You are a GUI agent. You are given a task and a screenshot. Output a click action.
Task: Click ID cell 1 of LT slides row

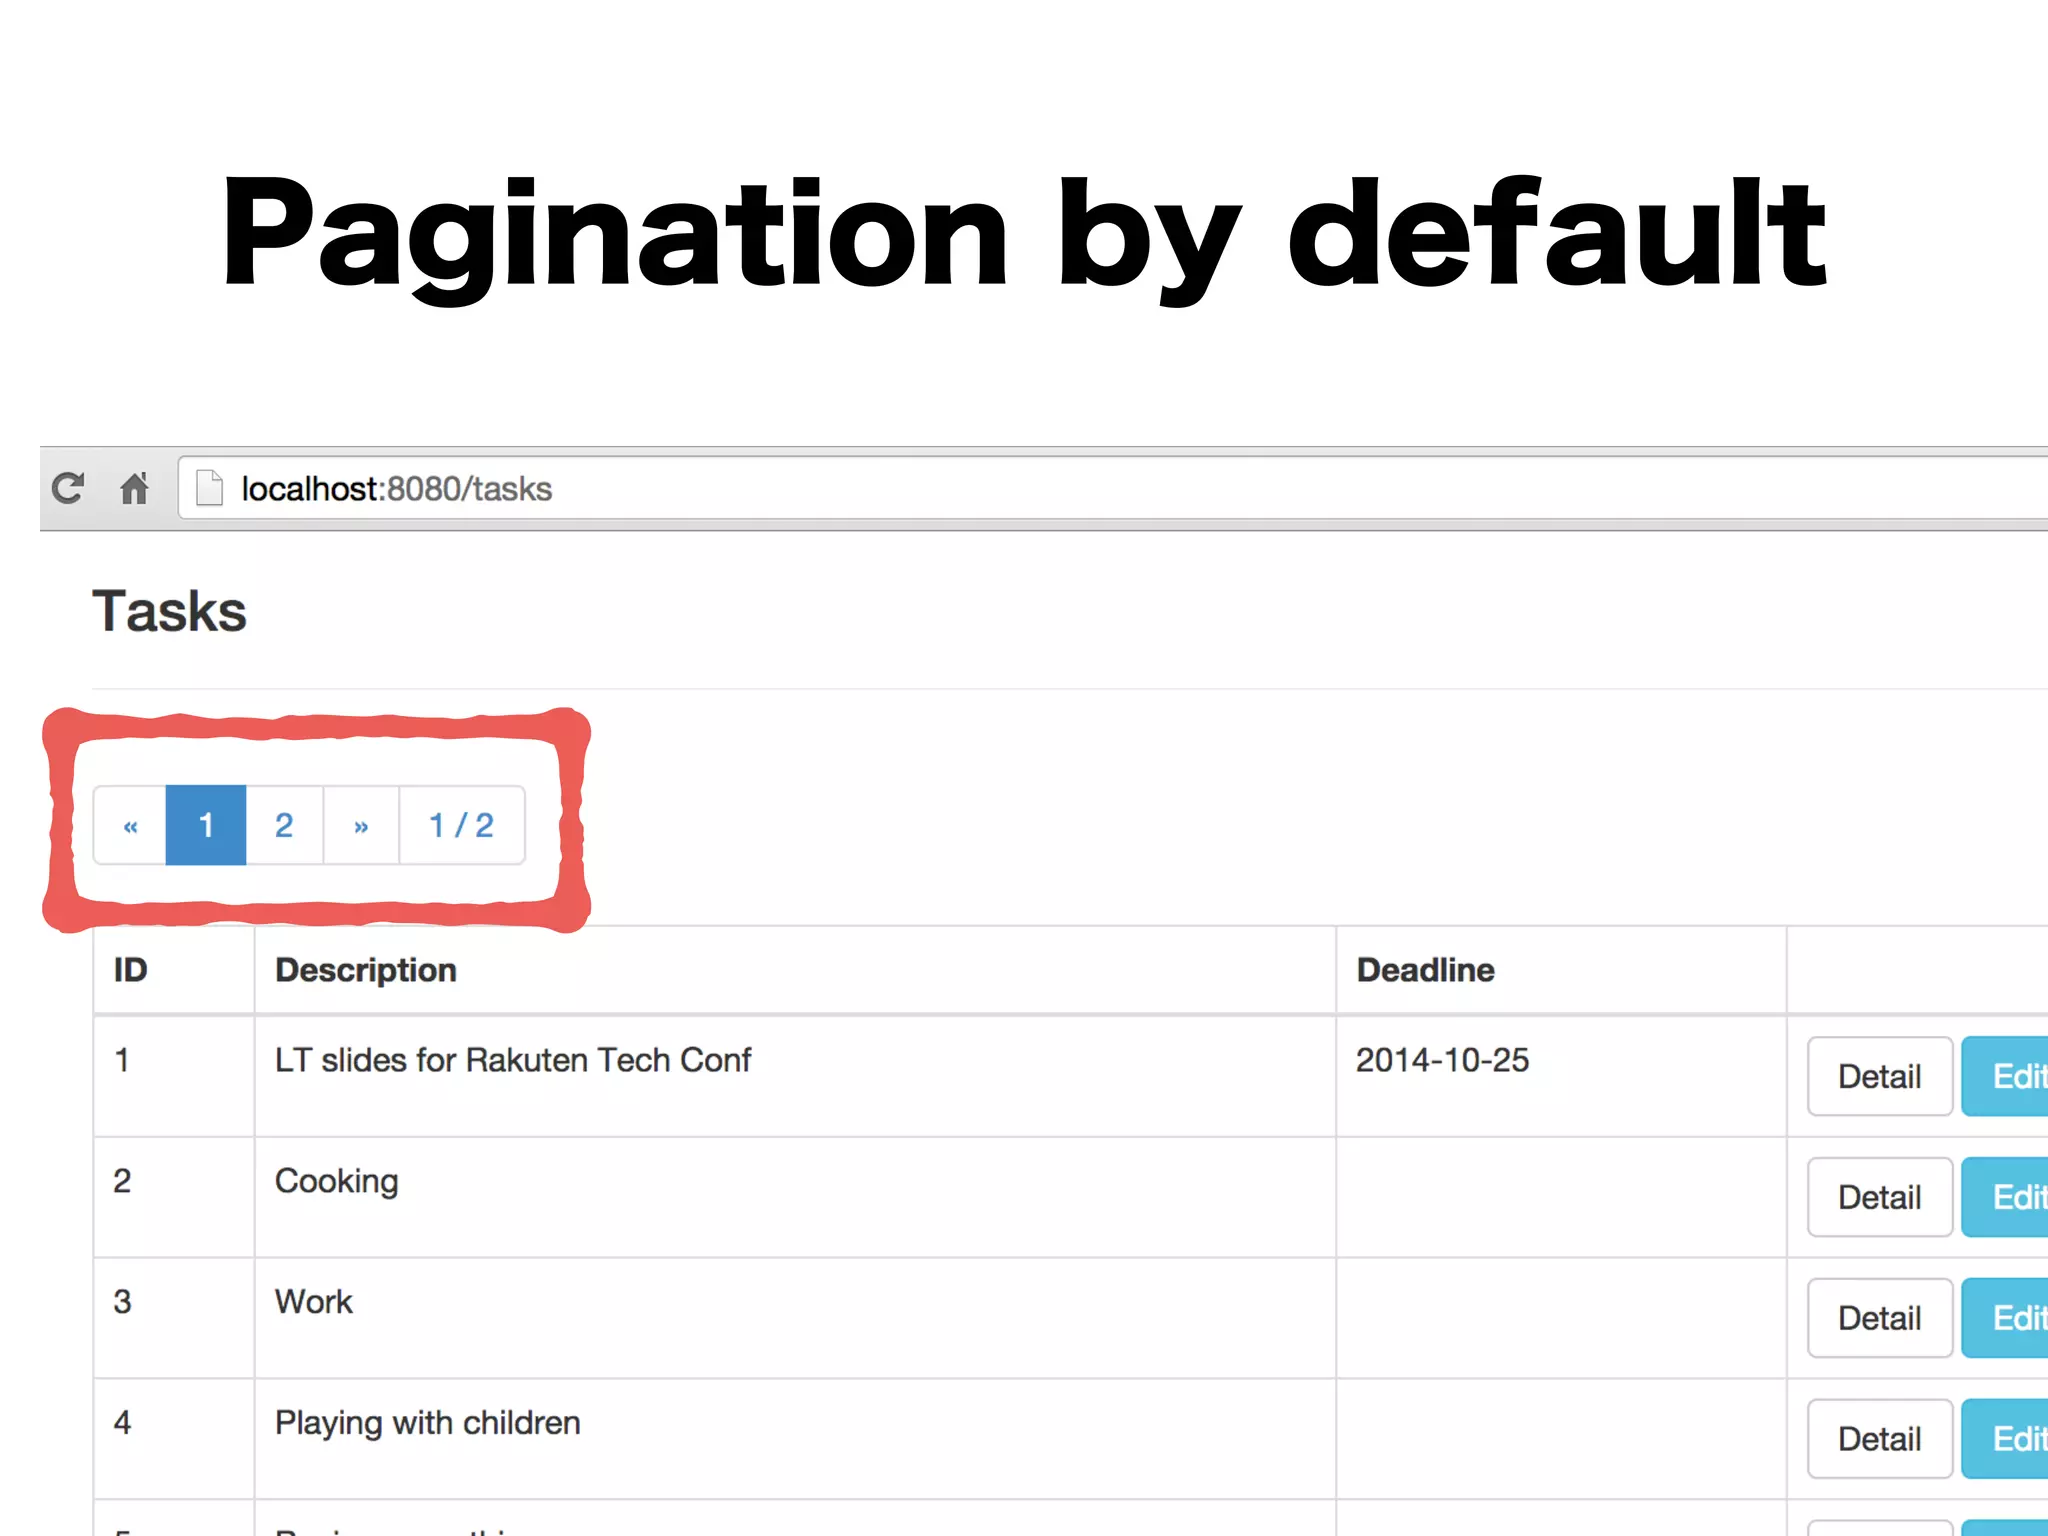[x=174, y=1076]
